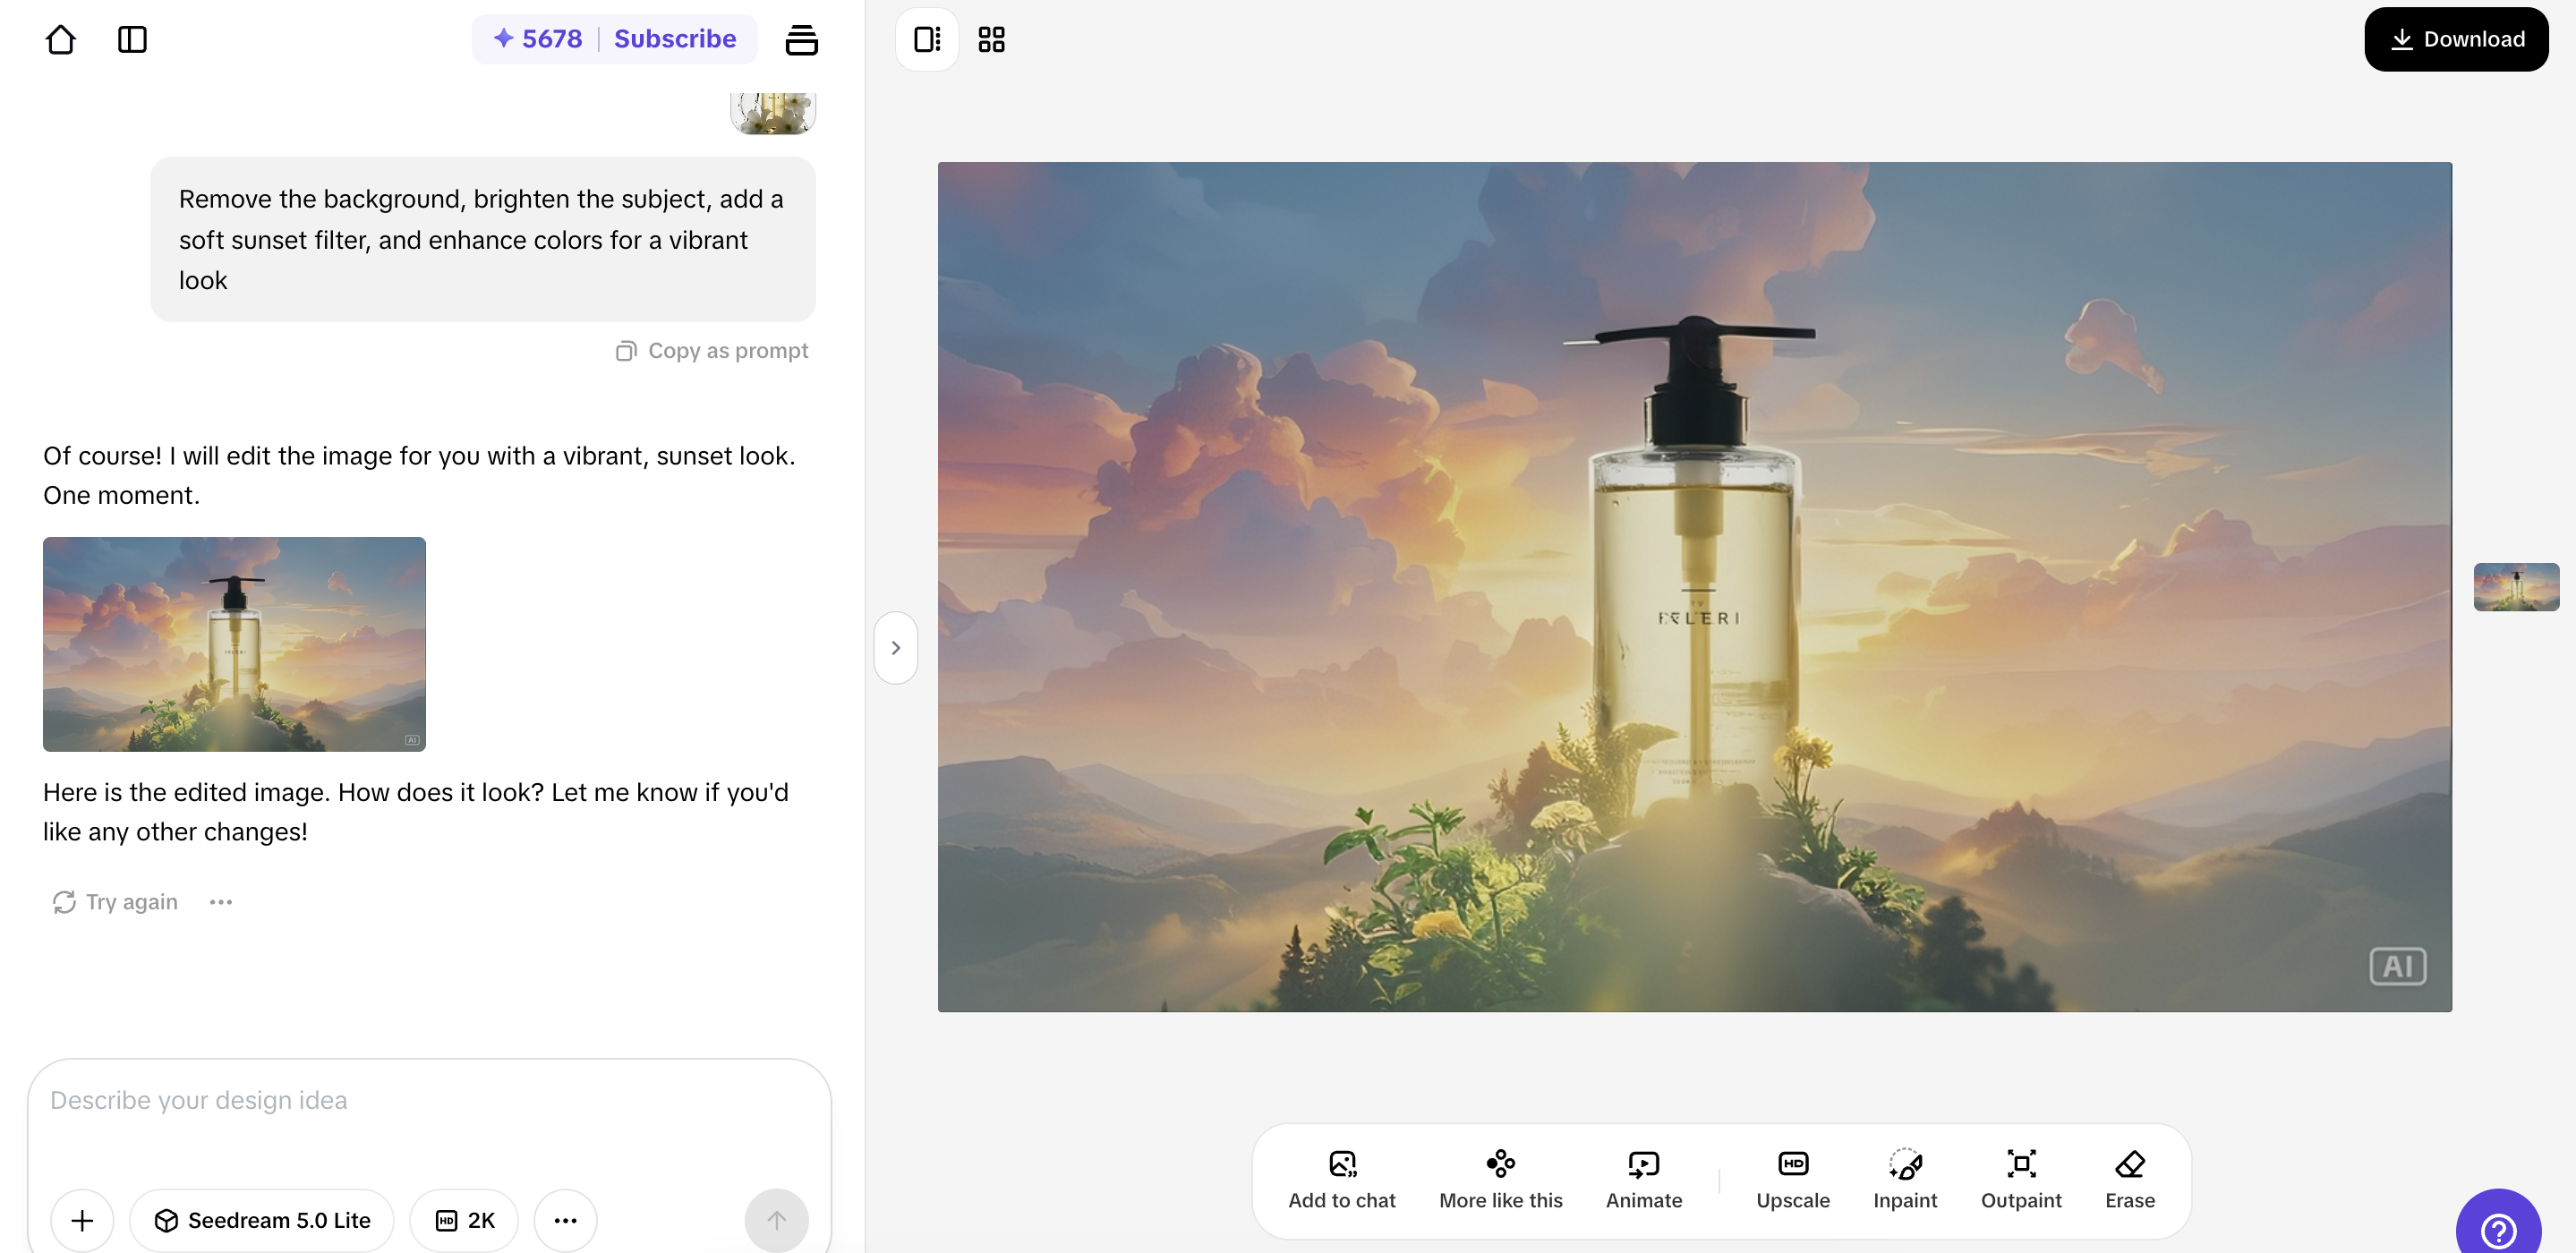Viewport: 2576px width, 1253px height.
Task: Collapse chat panel with chevron arrow
Action: [x=895, y=648]
